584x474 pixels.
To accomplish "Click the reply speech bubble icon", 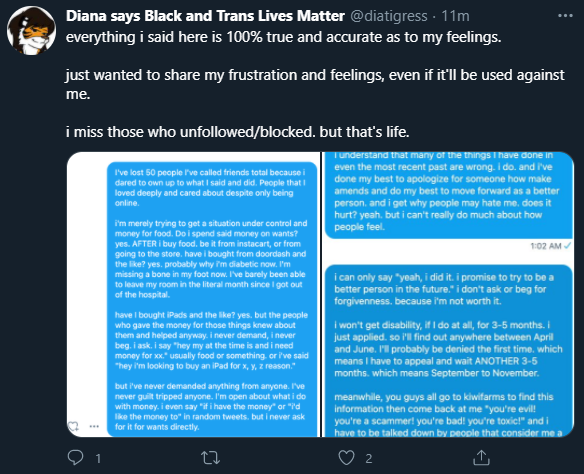I will tap(75, 458).
